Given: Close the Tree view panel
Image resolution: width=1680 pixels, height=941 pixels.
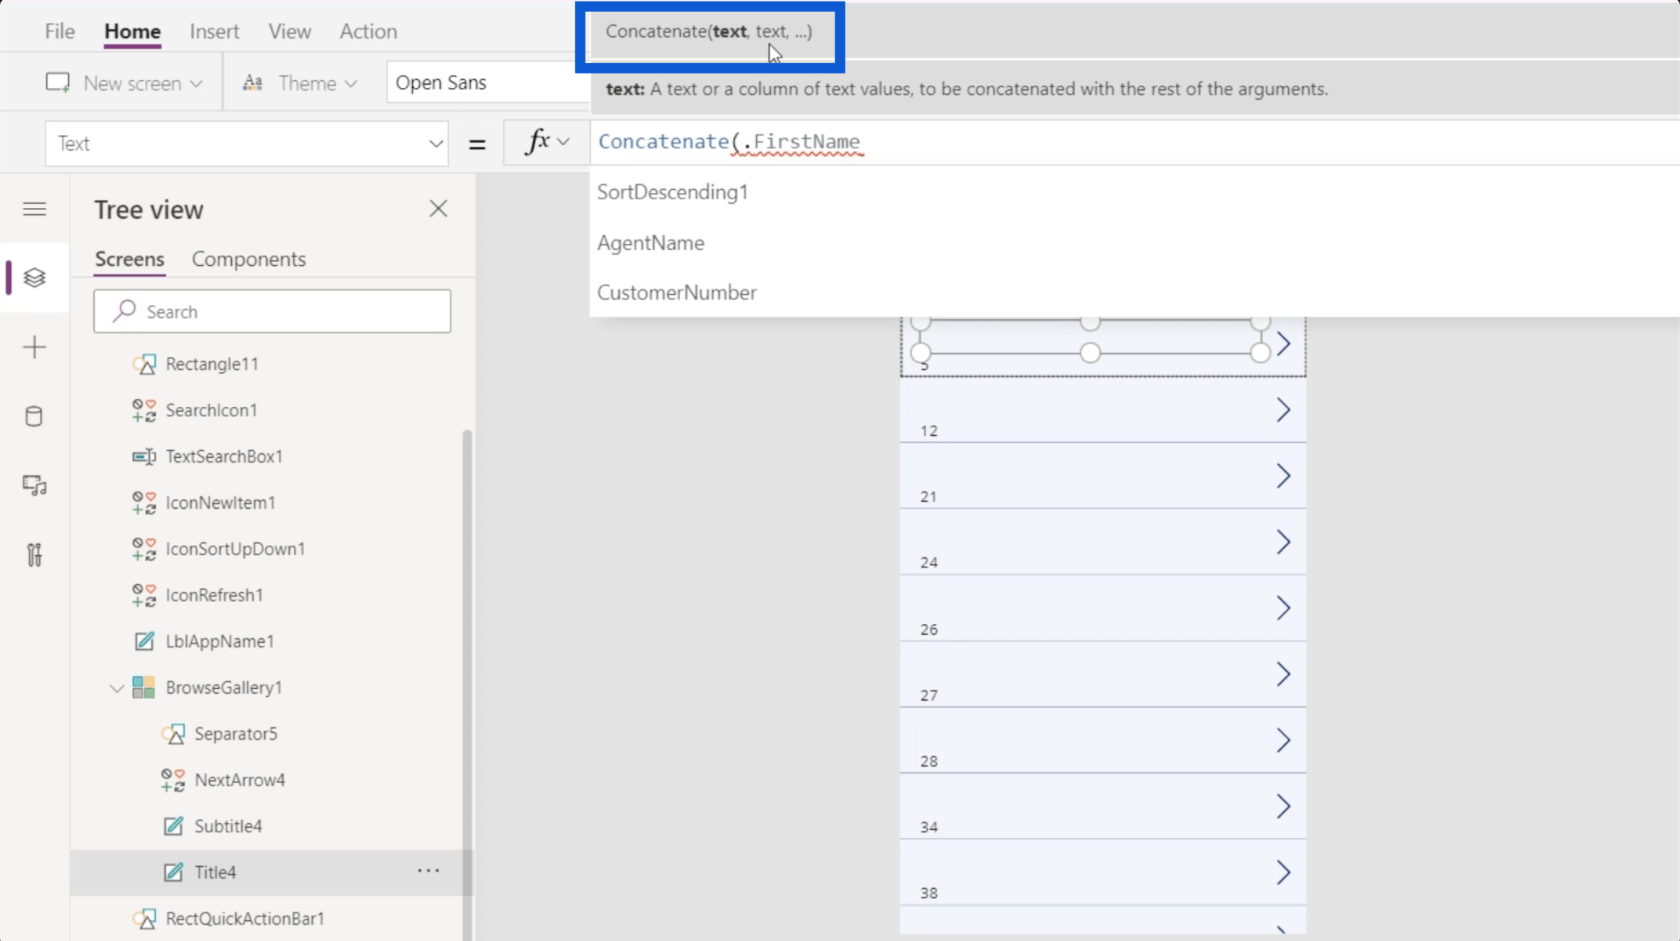Looking at the screenshot, I should pyautogui.click(x=438, y=209).
